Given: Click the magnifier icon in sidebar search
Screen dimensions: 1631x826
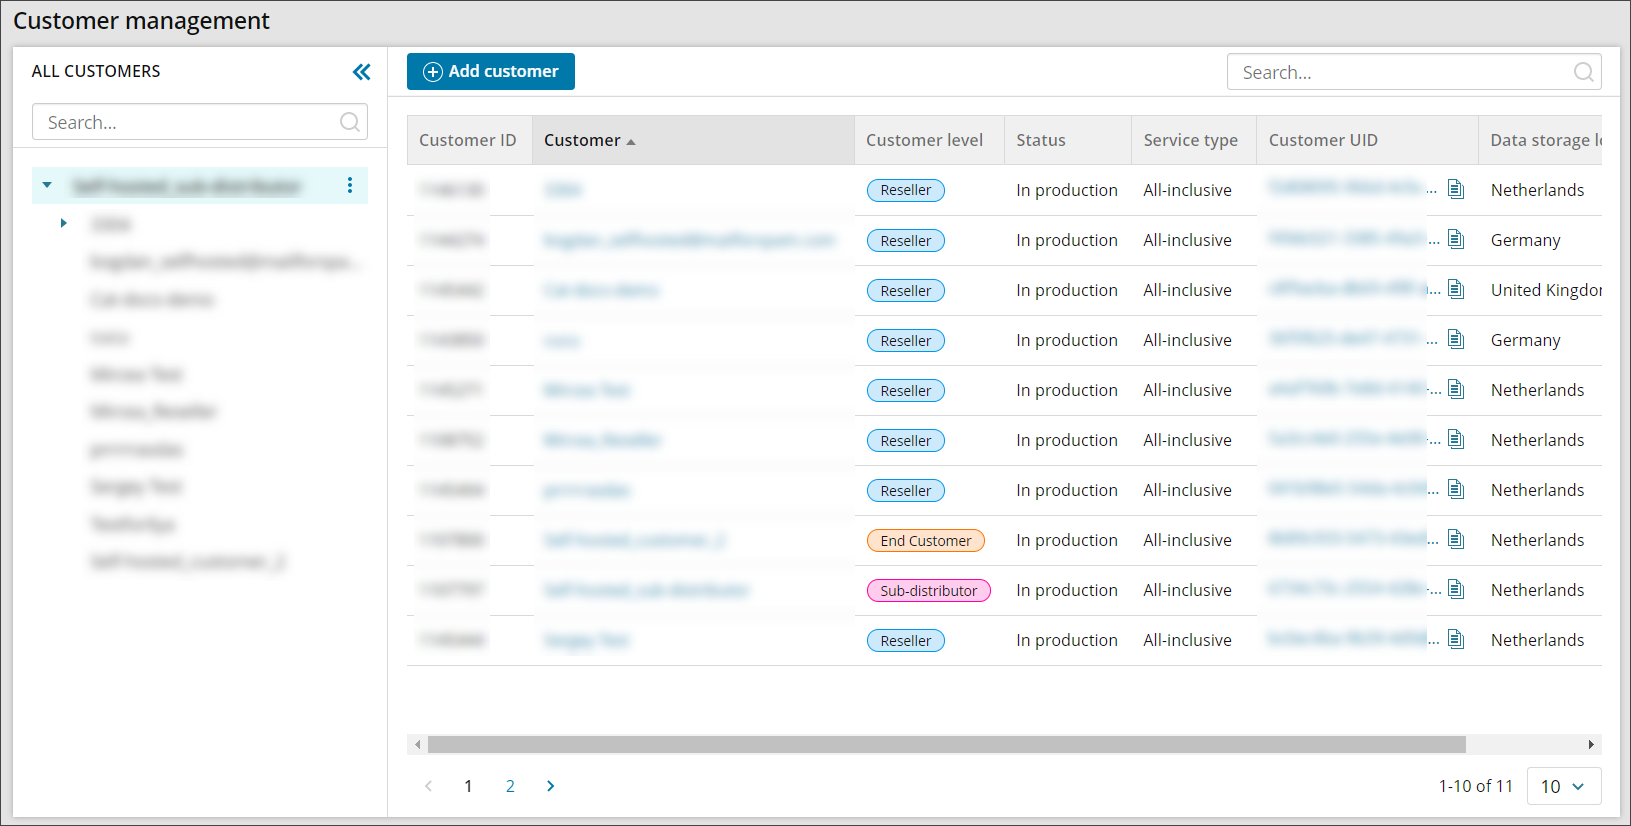Looking at the screenshot, I should [349, 122].
